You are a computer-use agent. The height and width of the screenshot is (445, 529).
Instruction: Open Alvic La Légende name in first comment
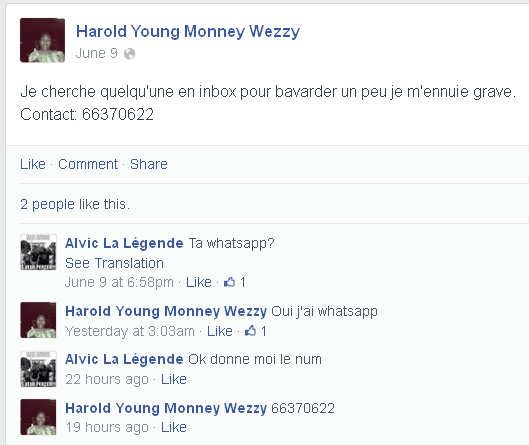point(124,243)
